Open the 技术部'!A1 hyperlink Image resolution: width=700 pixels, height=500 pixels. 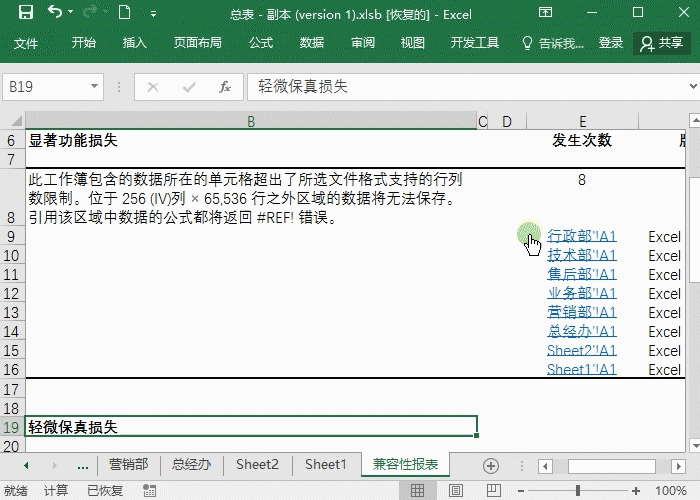click(582, 255)
